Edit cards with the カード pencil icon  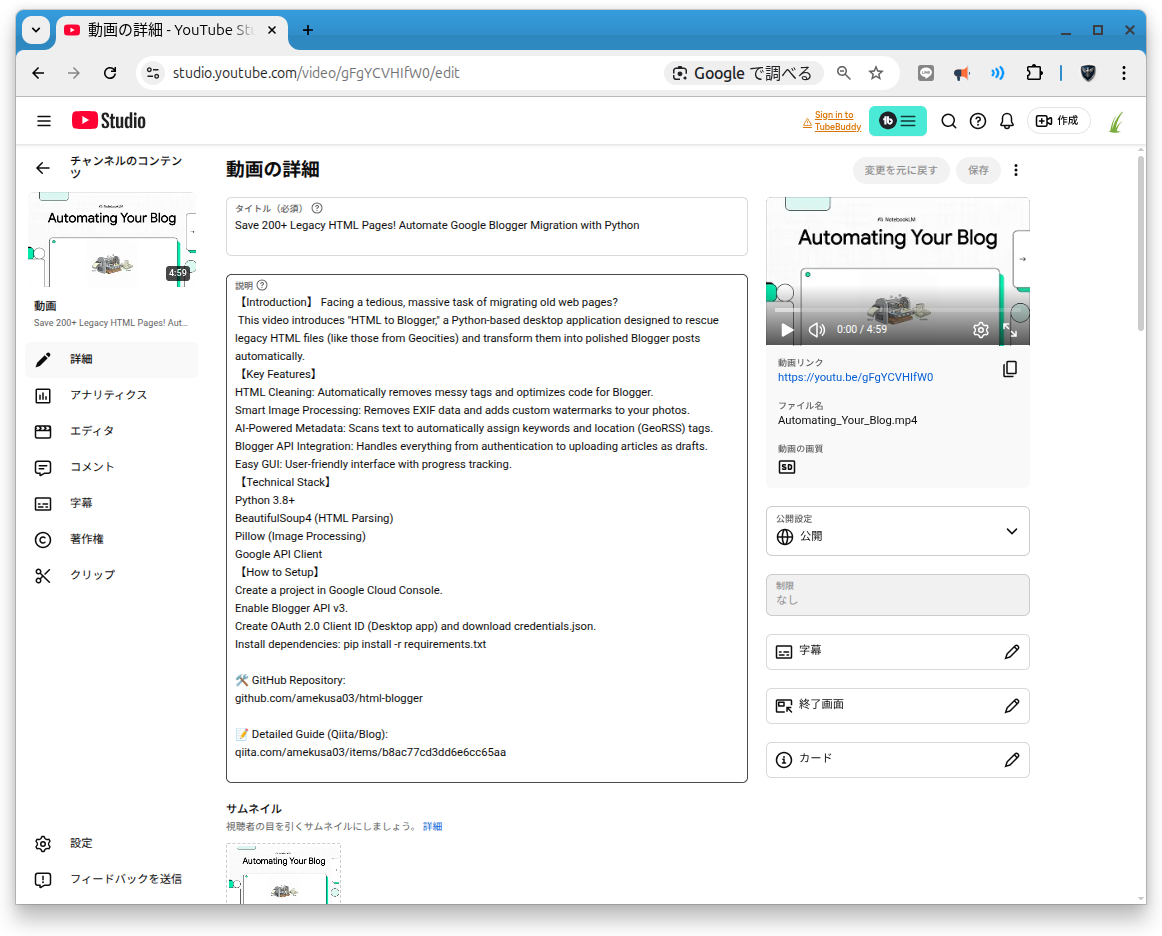(1011, 760)
